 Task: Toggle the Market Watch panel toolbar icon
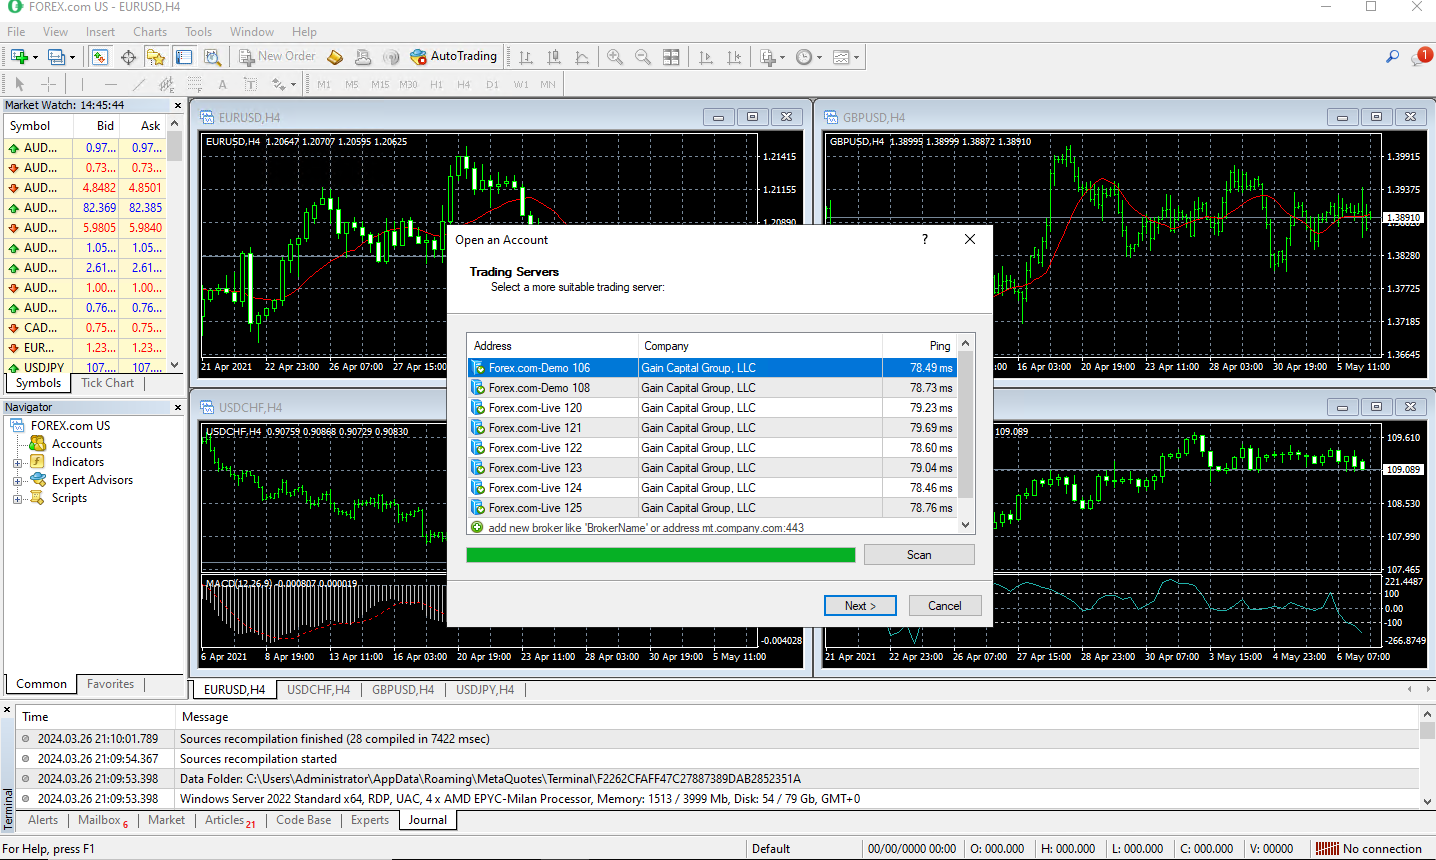coord(100,57)
